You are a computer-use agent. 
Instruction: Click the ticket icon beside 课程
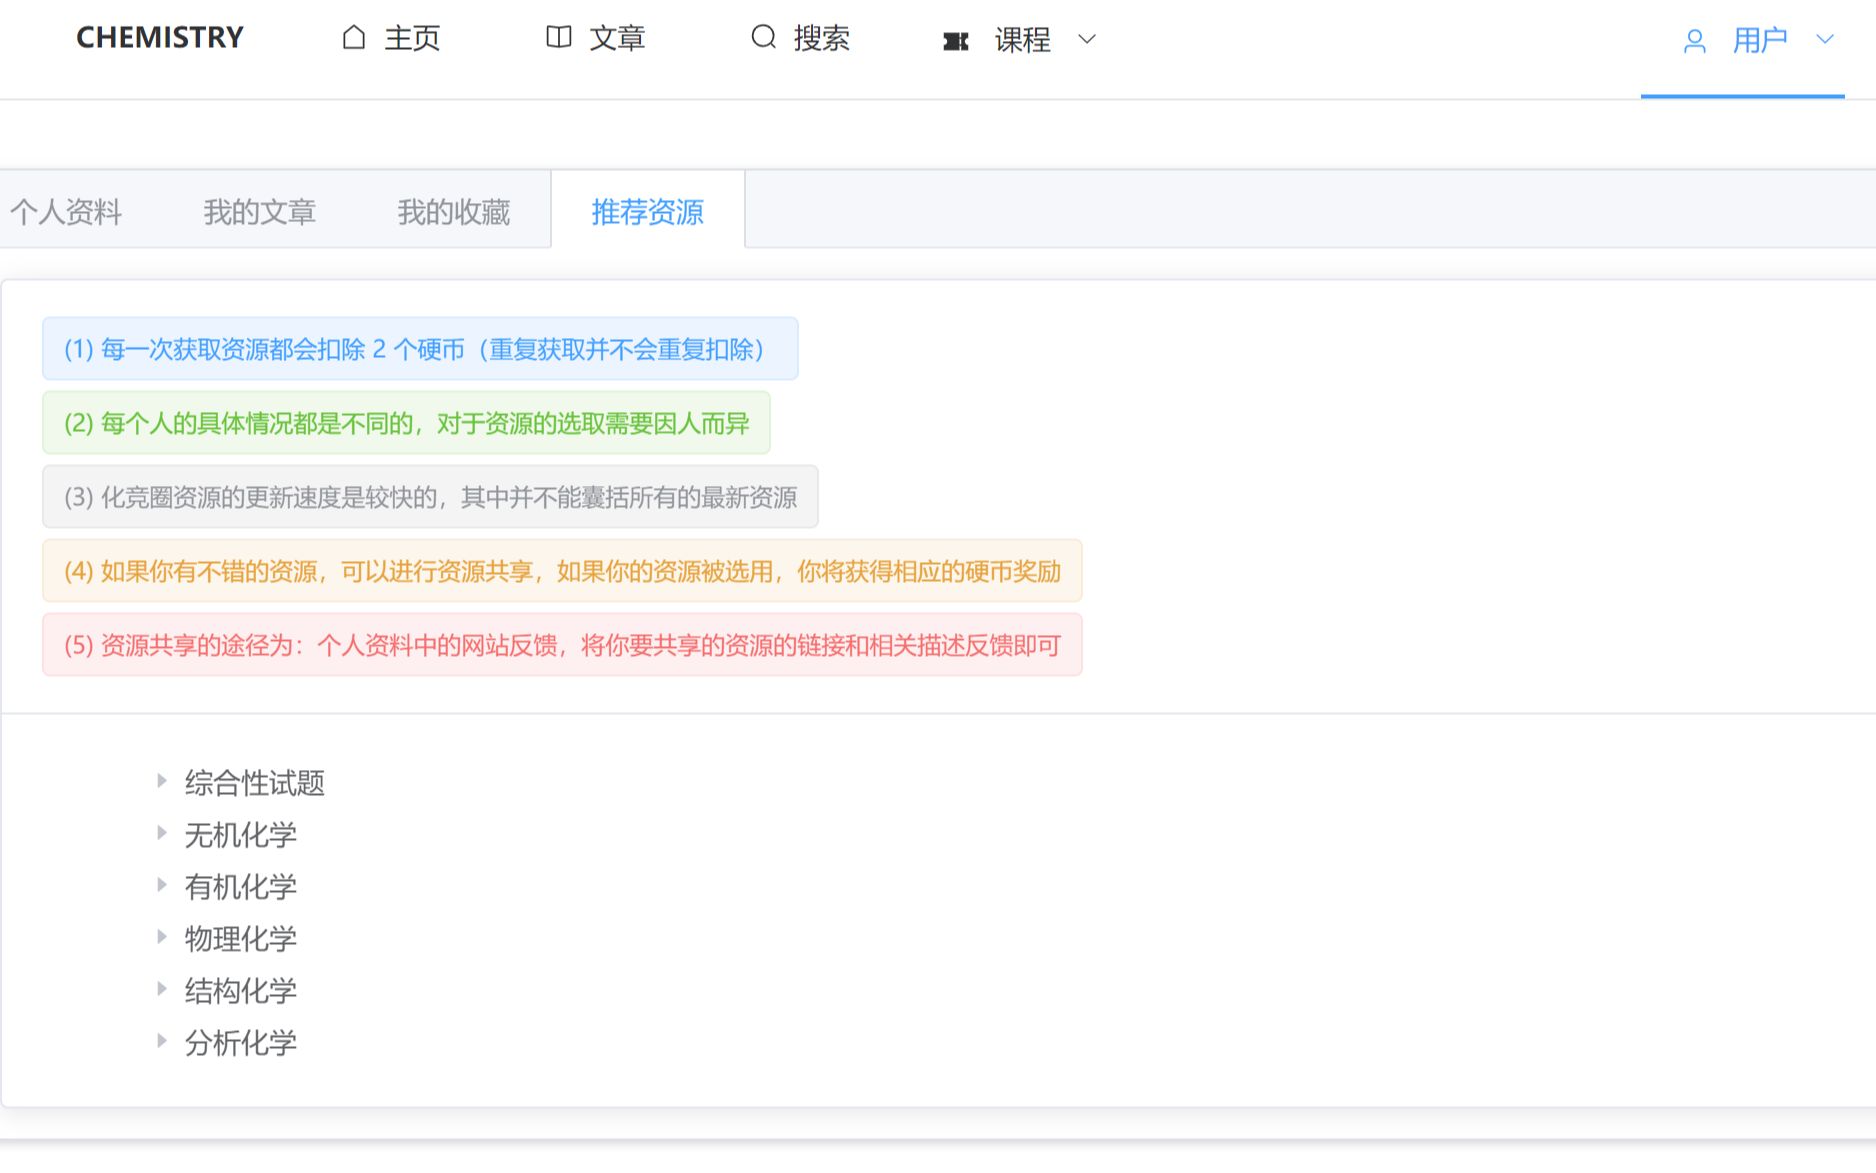point(956,41)
